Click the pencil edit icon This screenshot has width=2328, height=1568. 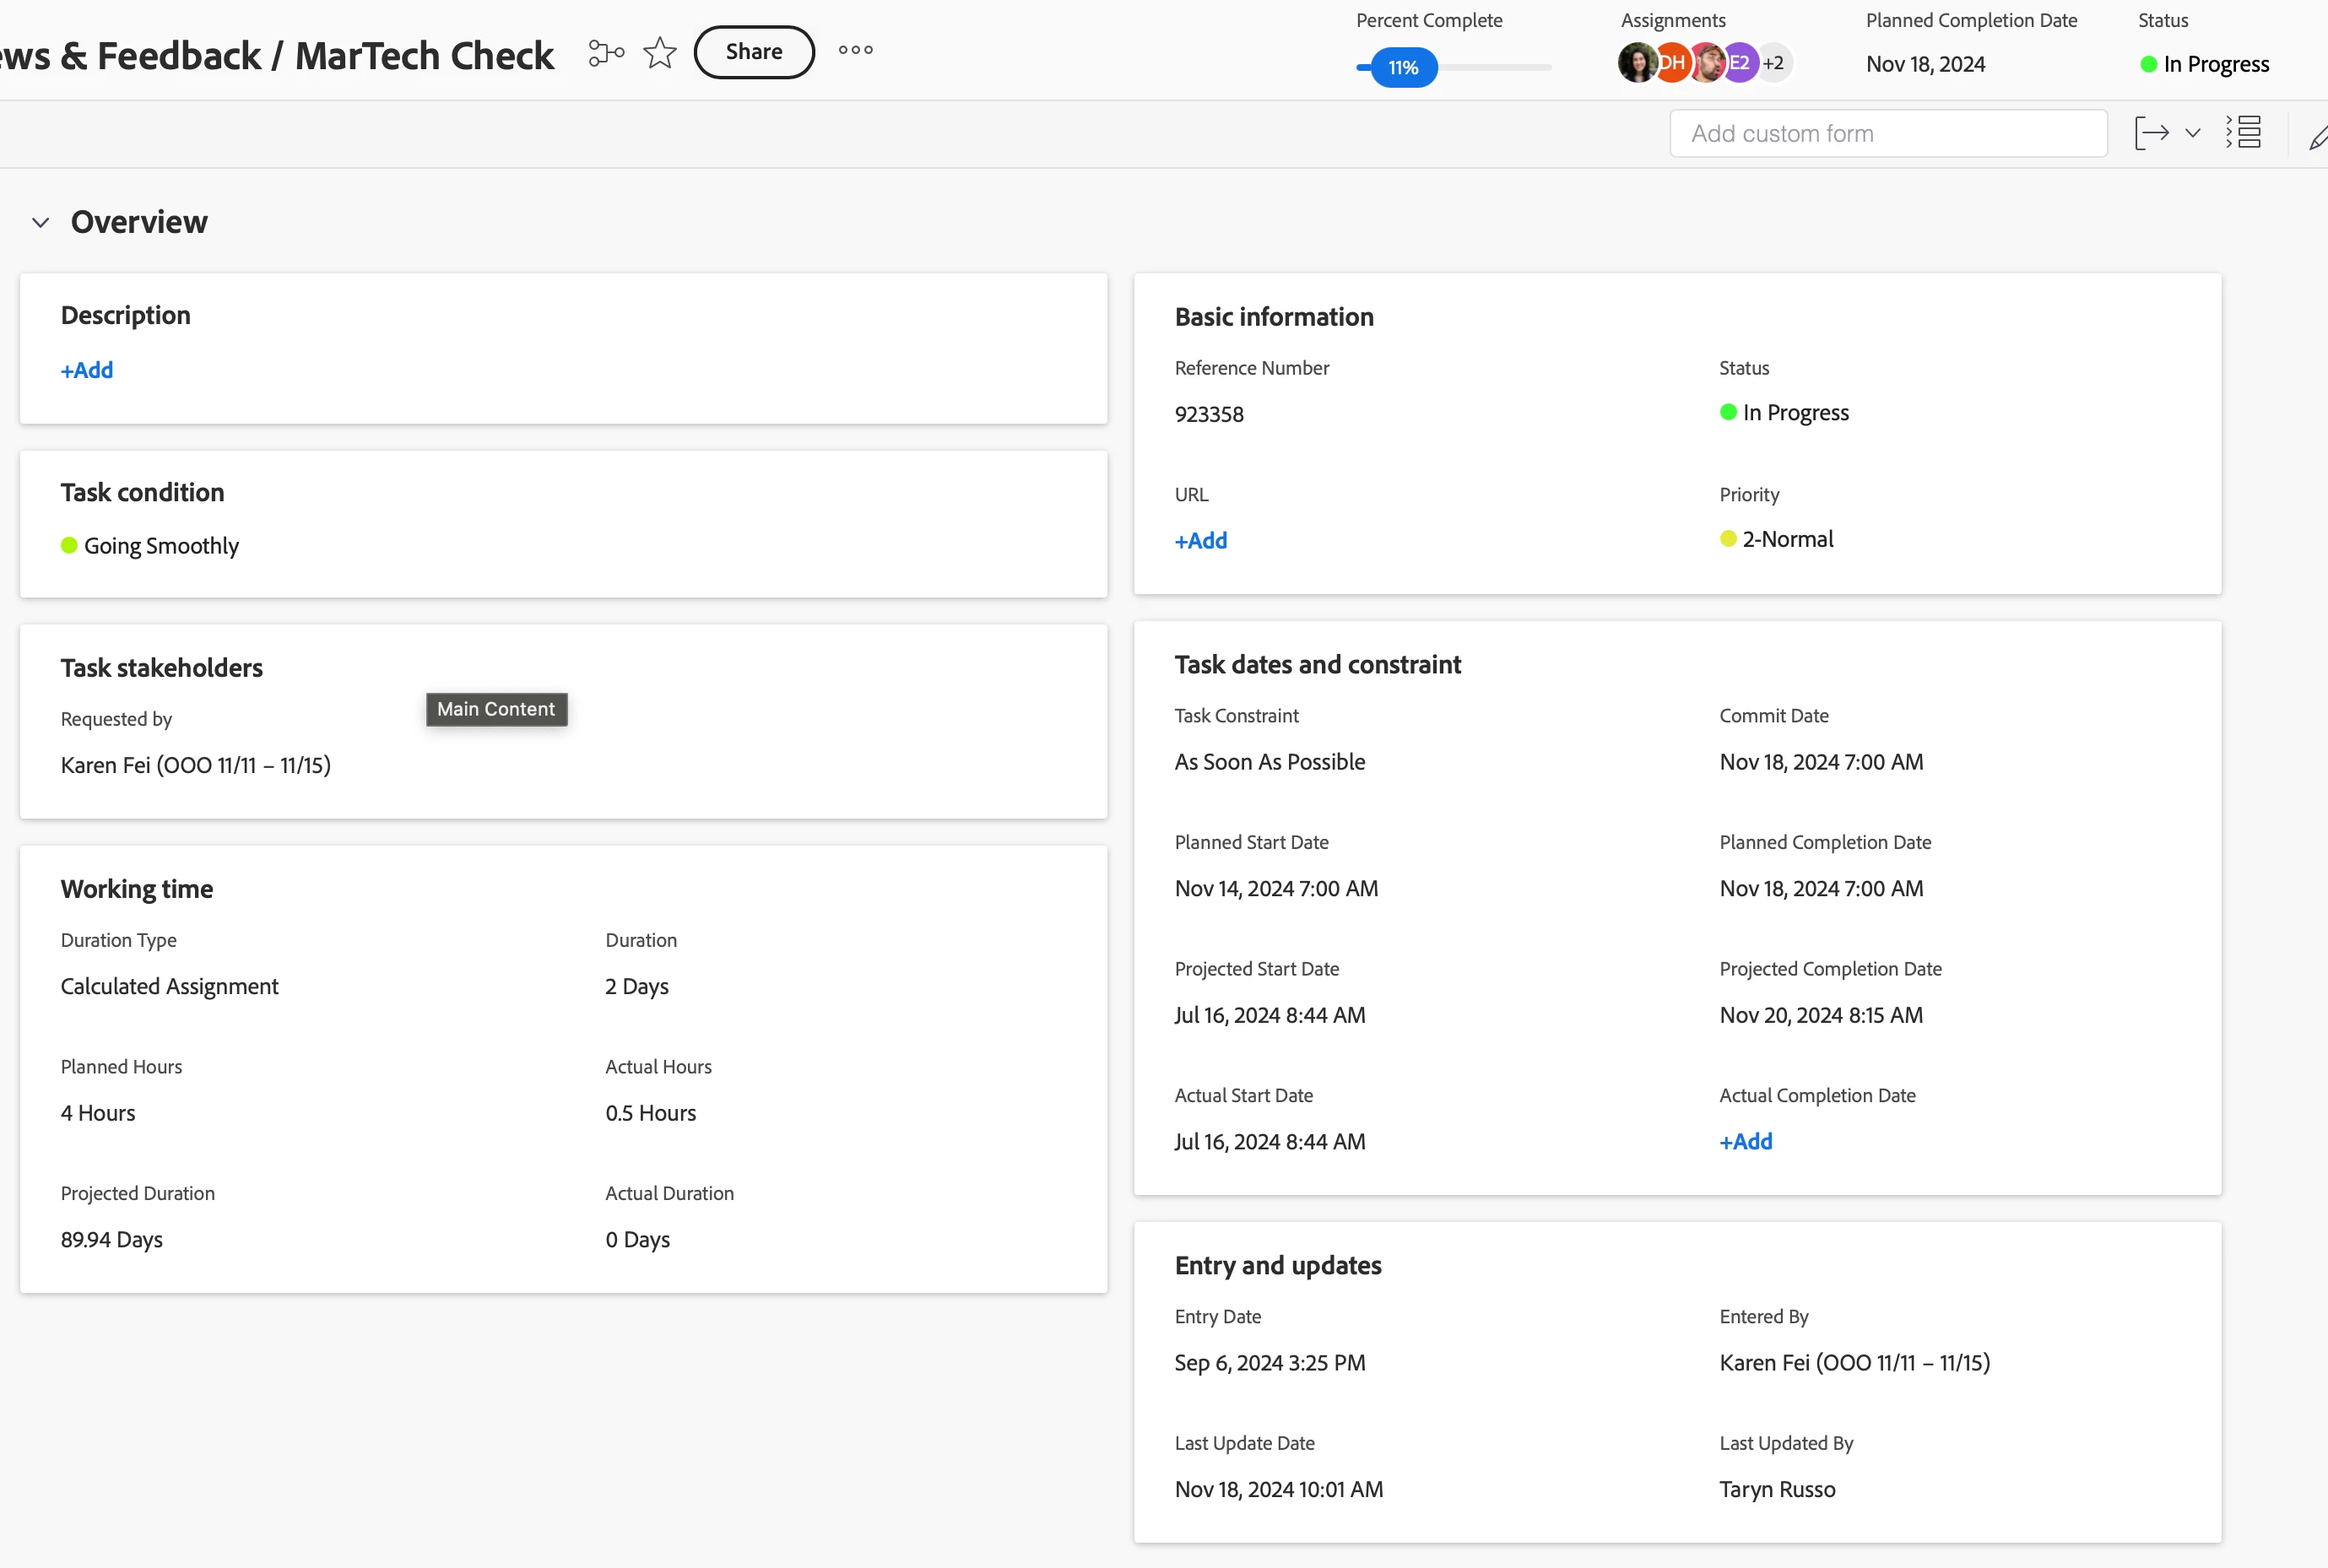point(2317,137)
